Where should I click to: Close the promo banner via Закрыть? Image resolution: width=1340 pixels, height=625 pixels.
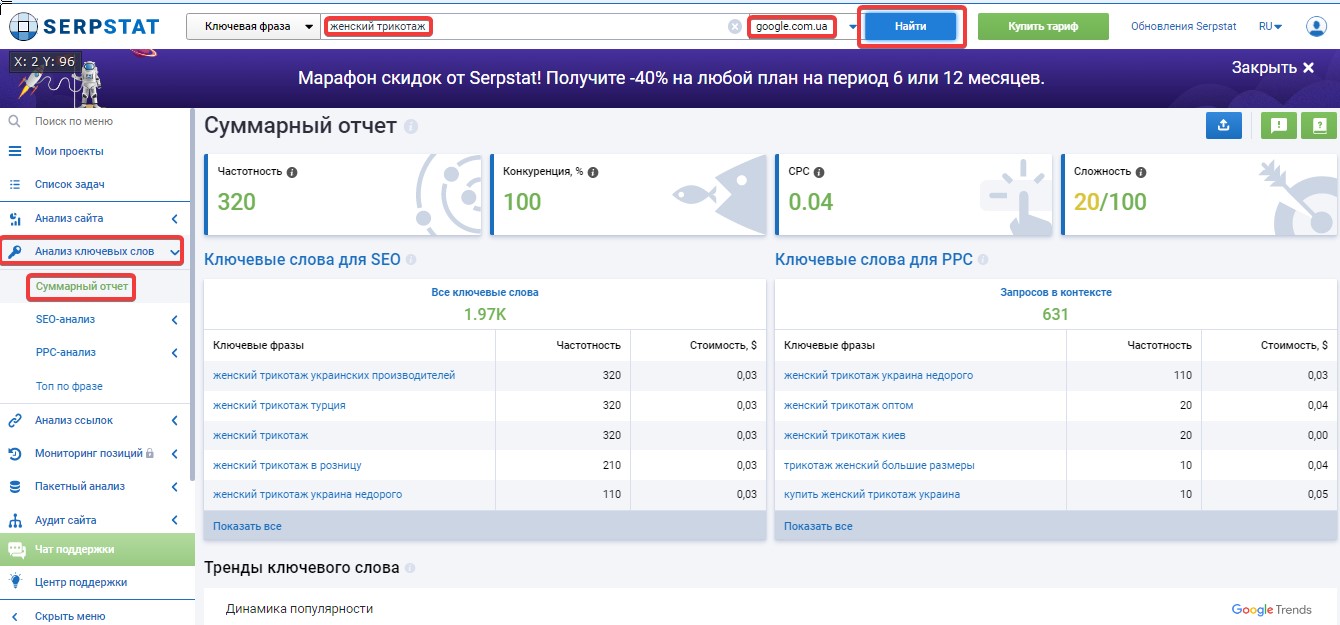click(1273, 68)
